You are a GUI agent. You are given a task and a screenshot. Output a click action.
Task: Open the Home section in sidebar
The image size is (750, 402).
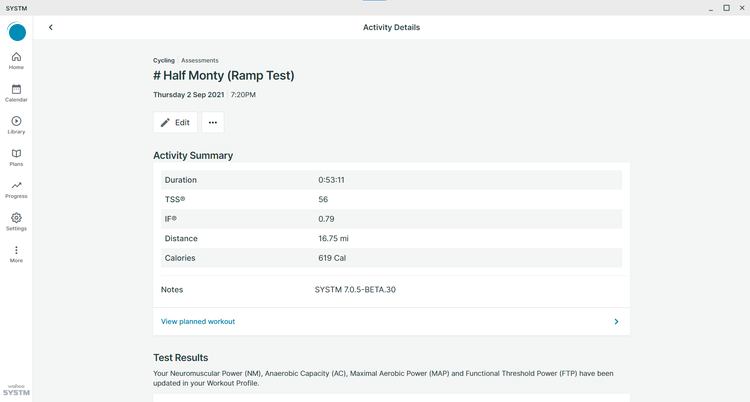(16, 61)
